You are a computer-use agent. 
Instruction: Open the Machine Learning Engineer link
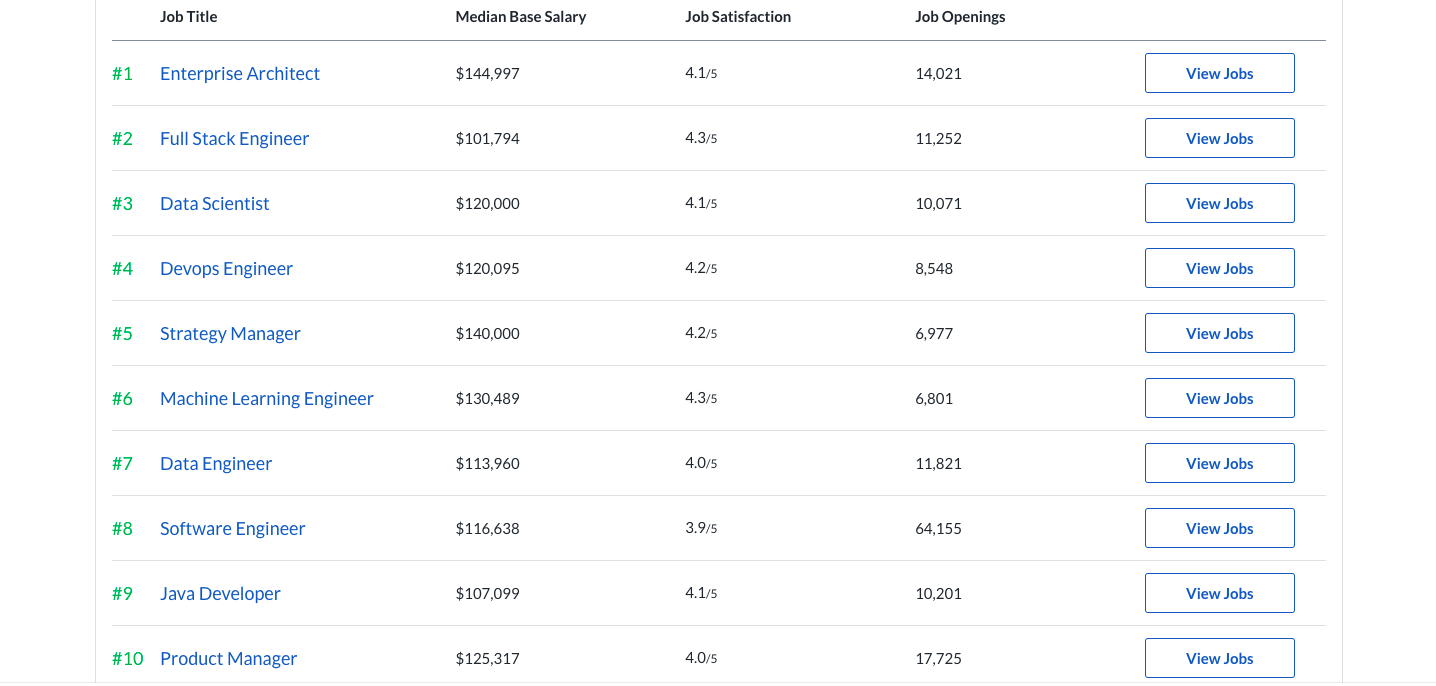click(266, 399)
